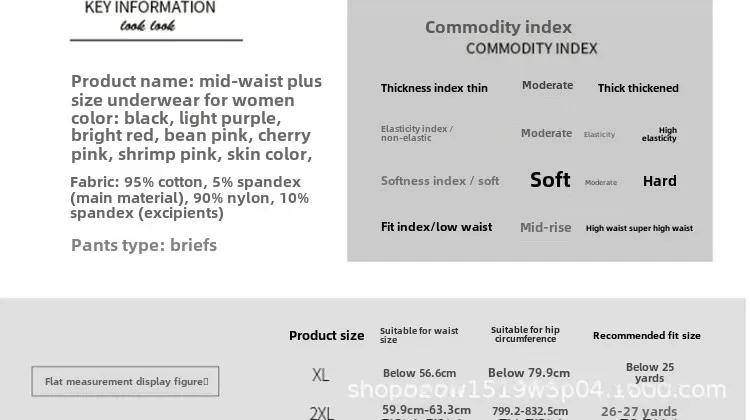Select the Product size column header

[326, 336]
